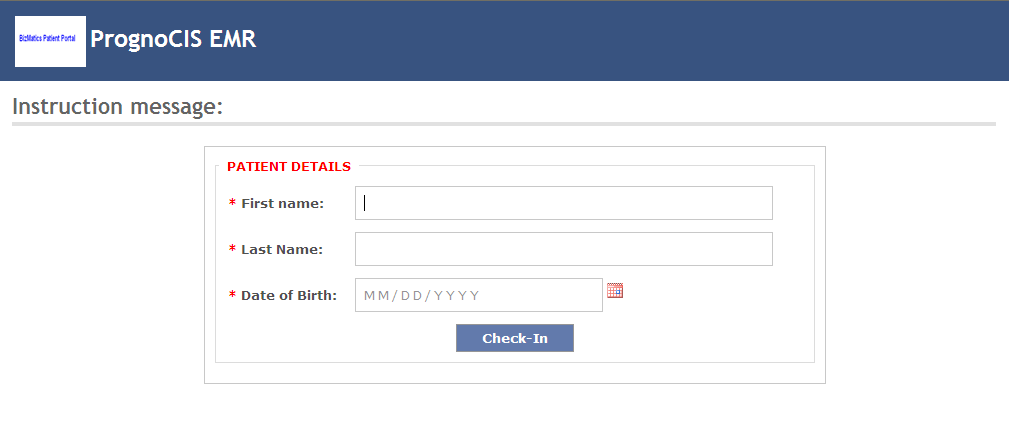The width and height of the screenshot is (1009, 426).
Task: Click the MM/DD/YYYY placeholder text
Action: (x=422, y=295)
